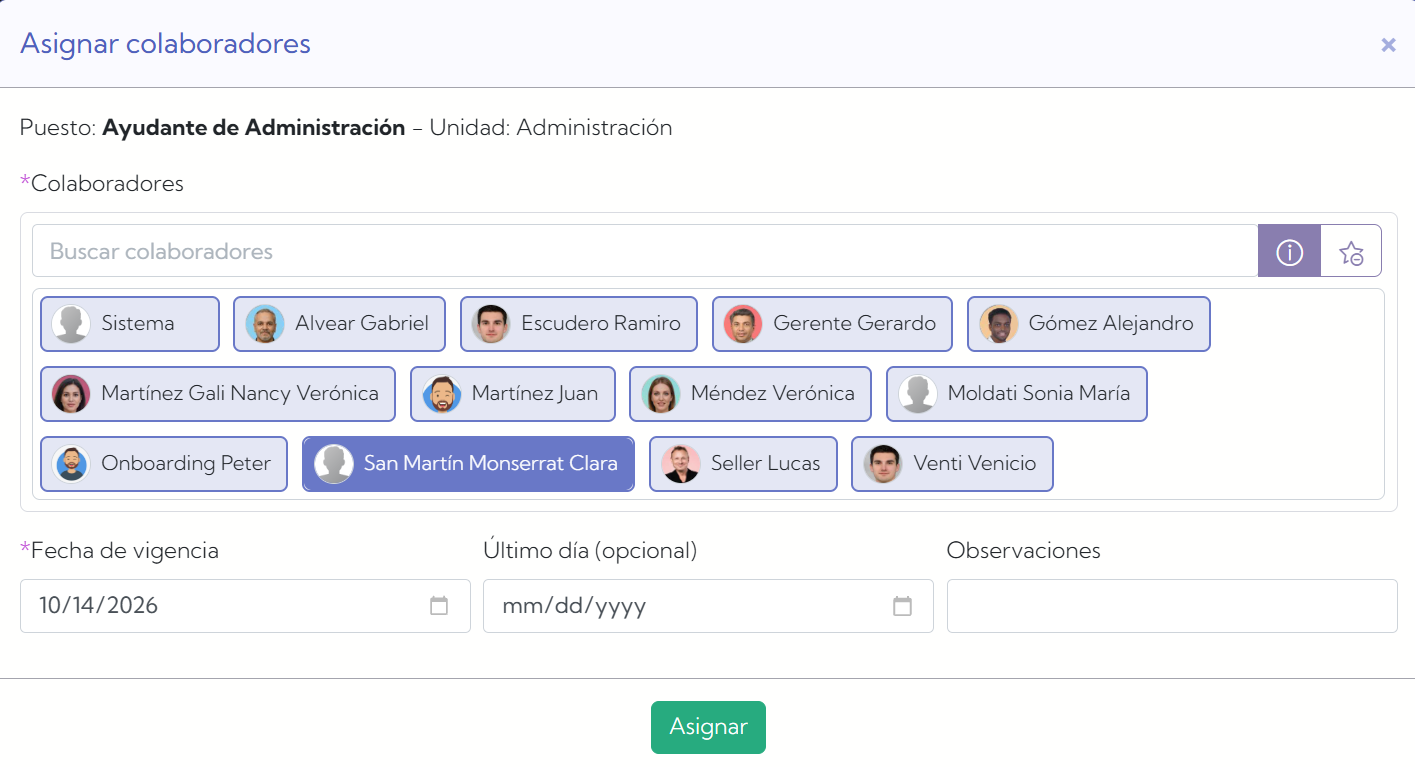Image resolution: width=1415 pixels, height=767 pixels.
Task: Close the Asignar colaboradores dialog
Action: [1388, 44]
